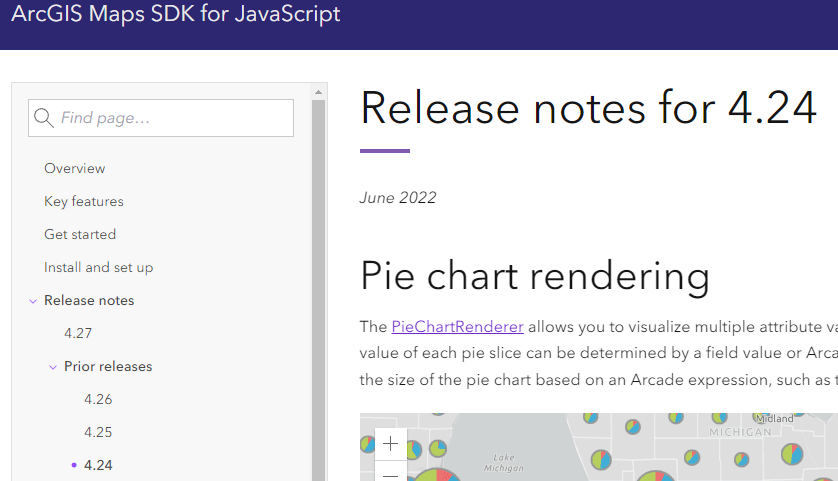Click the Release notes for 4.24 heading
This screenshot has height=481, width=838.
point(588,108)
